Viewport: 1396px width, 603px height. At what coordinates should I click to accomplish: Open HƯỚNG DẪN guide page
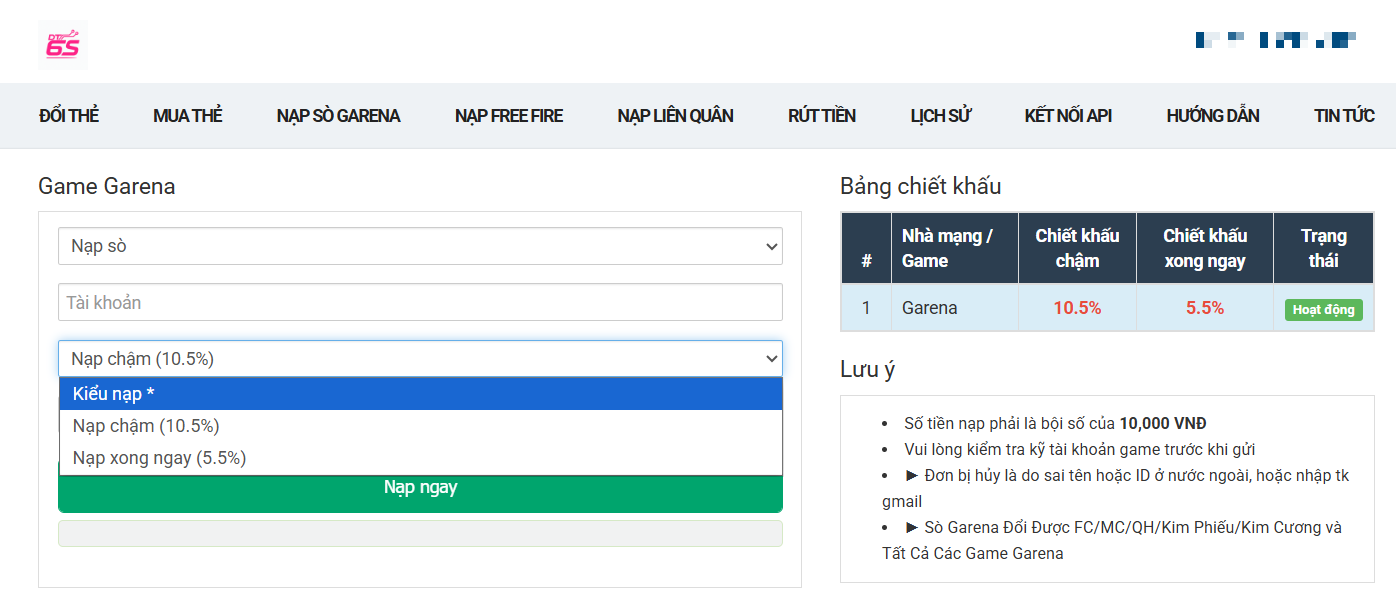pyautogui.click(x=1212, y=116)
